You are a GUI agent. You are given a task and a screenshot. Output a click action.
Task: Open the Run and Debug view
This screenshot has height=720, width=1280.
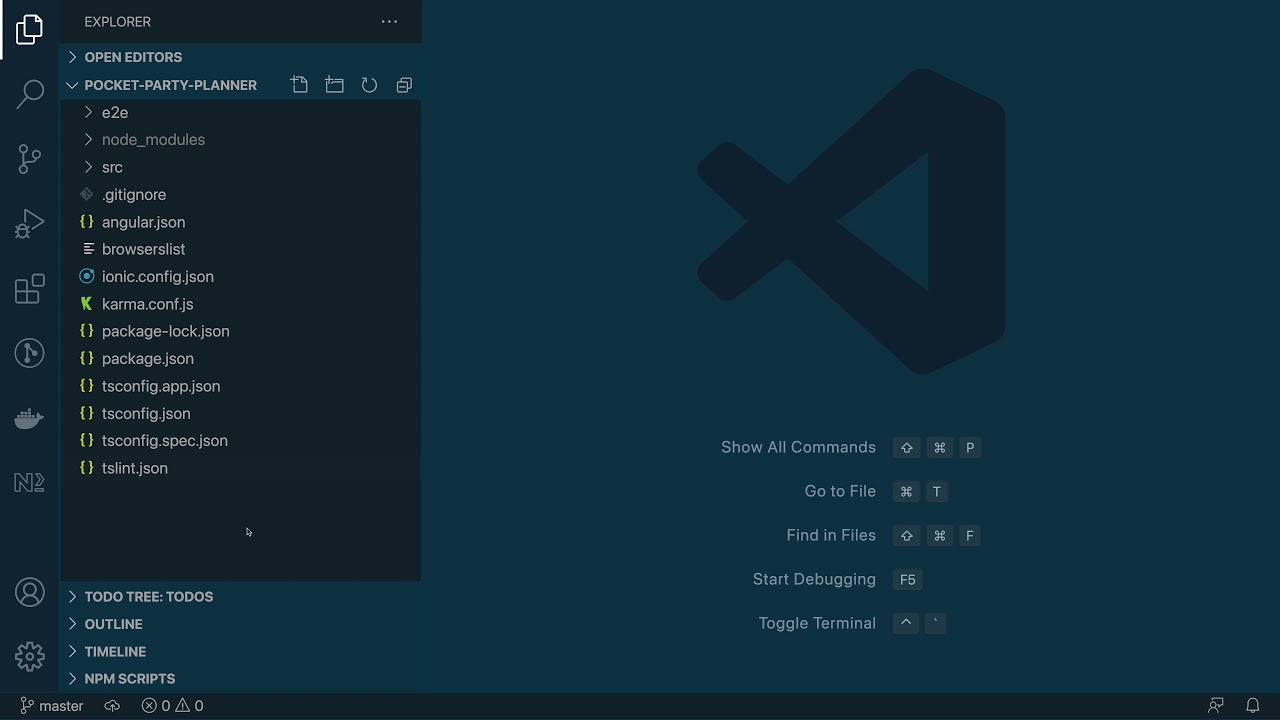pos(30,223)
